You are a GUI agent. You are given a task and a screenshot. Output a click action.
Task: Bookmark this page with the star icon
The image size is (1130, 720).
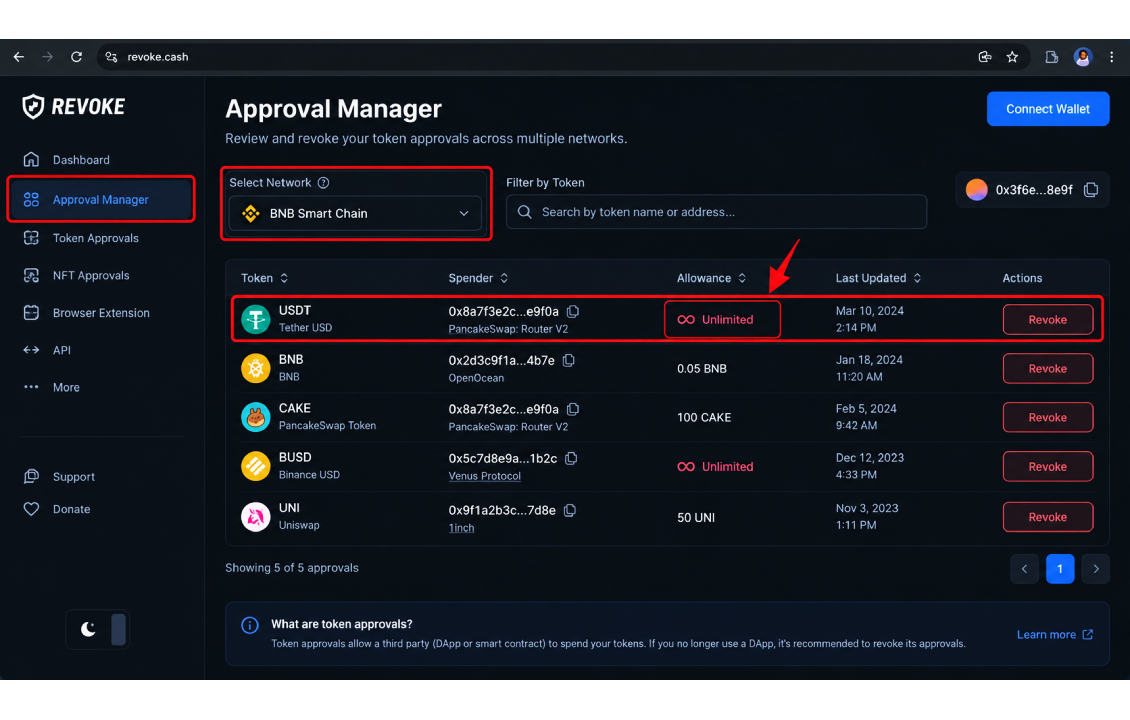coord(1013,57)
